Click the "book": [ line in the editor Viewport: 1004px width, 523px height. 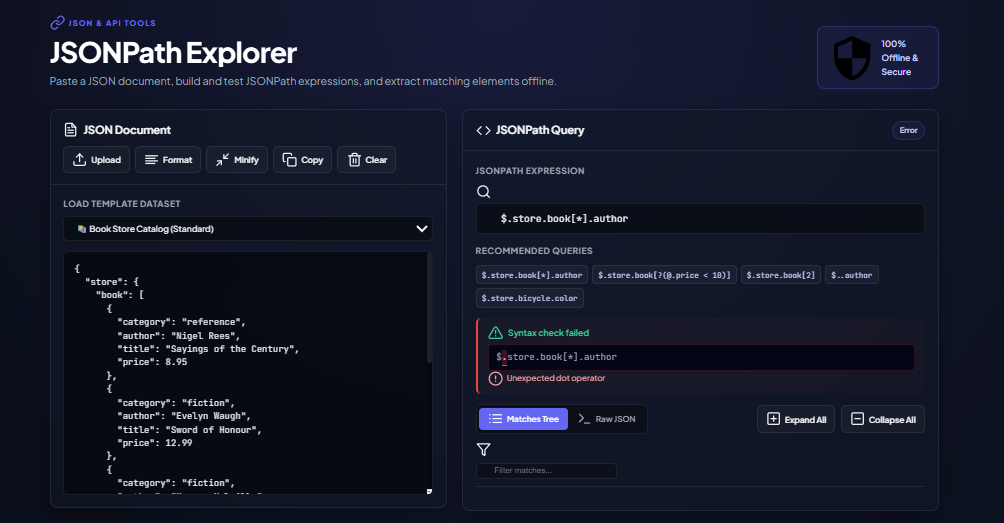[x=120, y=295]
